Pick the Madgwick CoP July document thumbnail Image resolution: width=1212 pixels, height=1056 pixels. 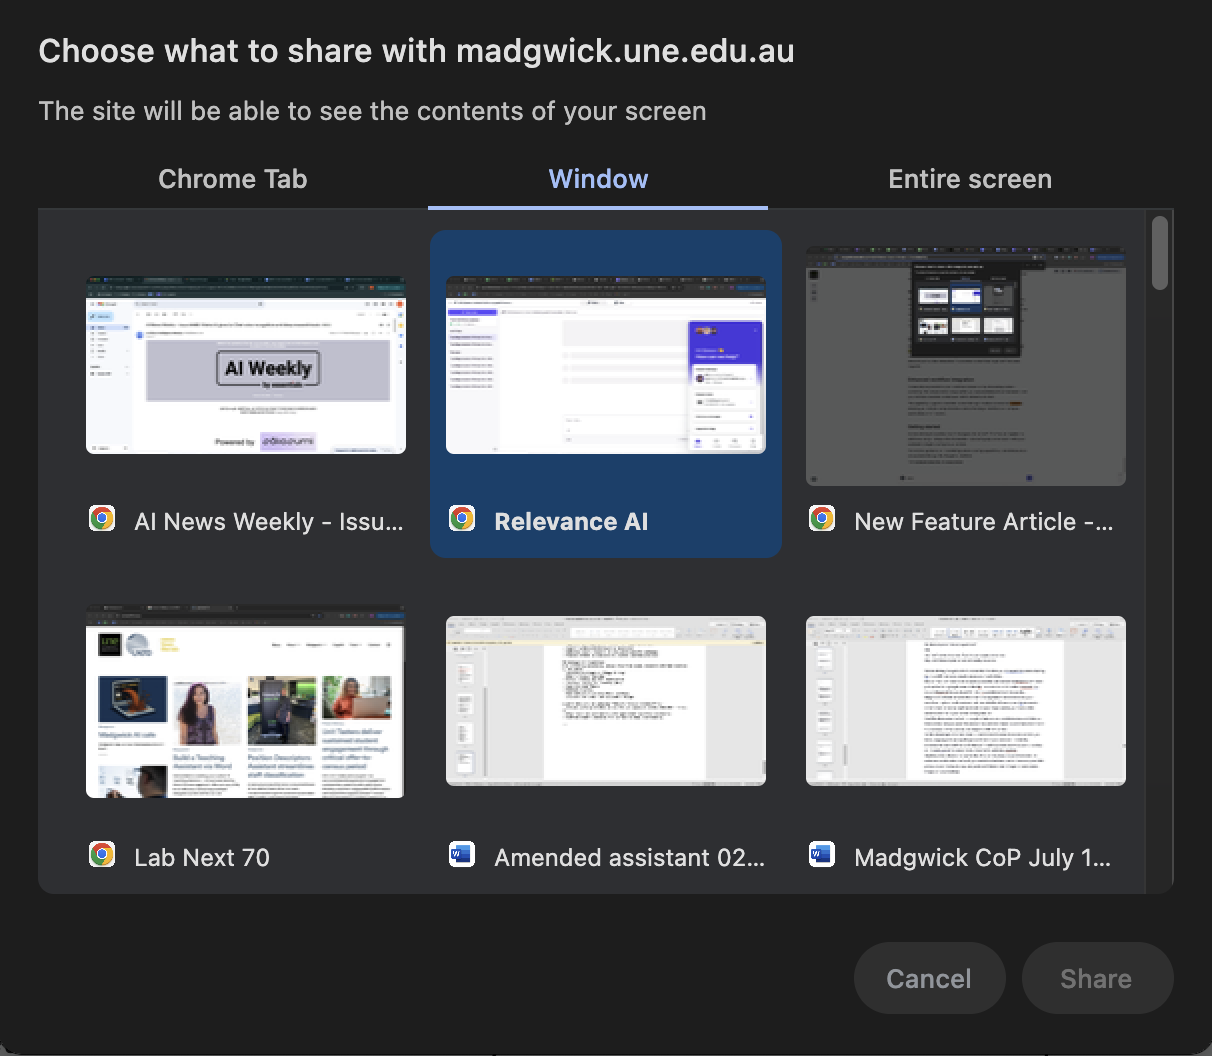point(966,701)
